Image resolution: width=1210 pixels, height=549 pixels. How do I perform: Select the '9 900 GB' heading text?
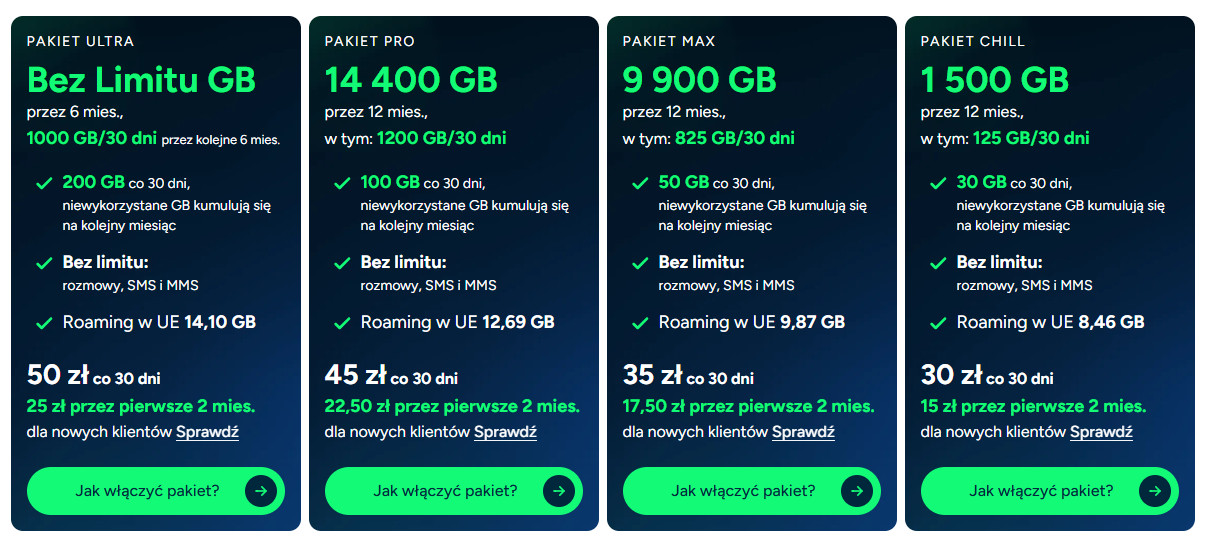(699, 79)
